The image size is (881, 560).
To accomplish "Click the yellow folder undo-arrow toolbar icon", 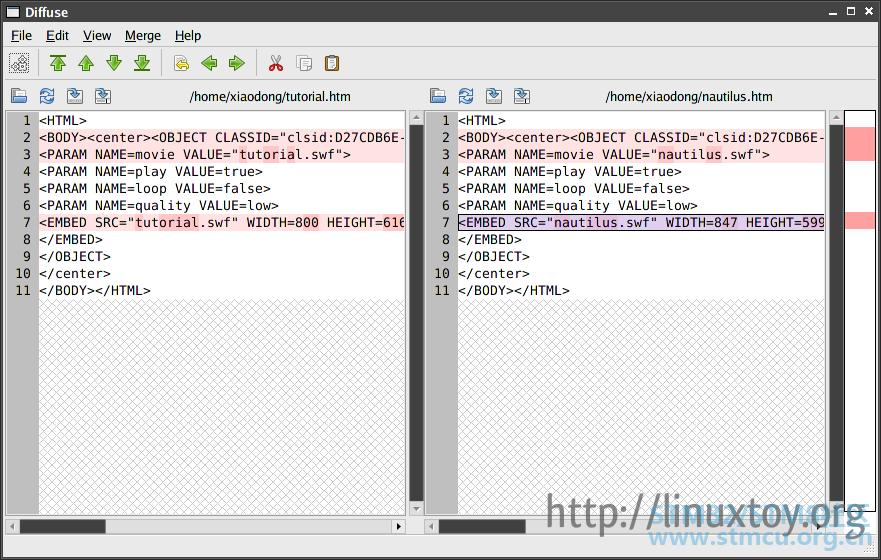I will 181,63.
